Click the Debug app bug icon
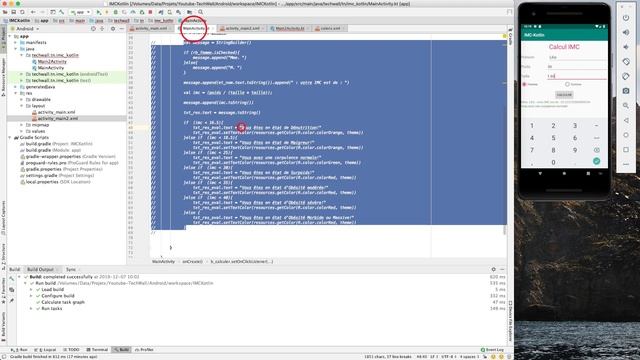640x360 pixels. pyautogui.click(x=116, y=12)
